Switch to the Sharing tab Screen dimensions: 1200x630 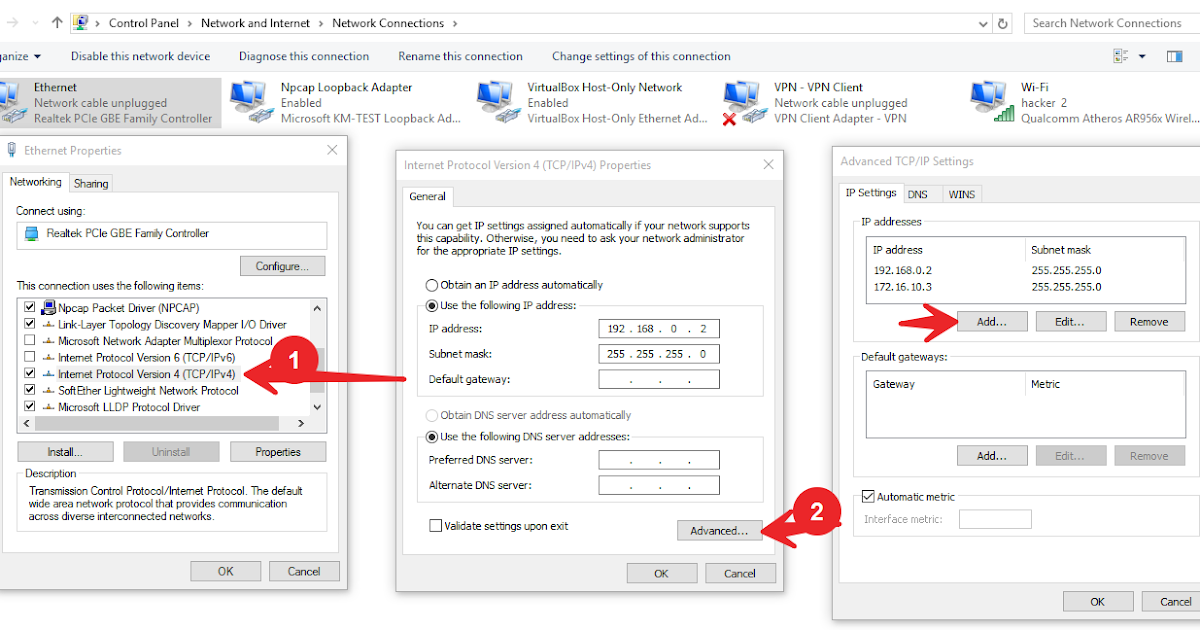point(91,182)
